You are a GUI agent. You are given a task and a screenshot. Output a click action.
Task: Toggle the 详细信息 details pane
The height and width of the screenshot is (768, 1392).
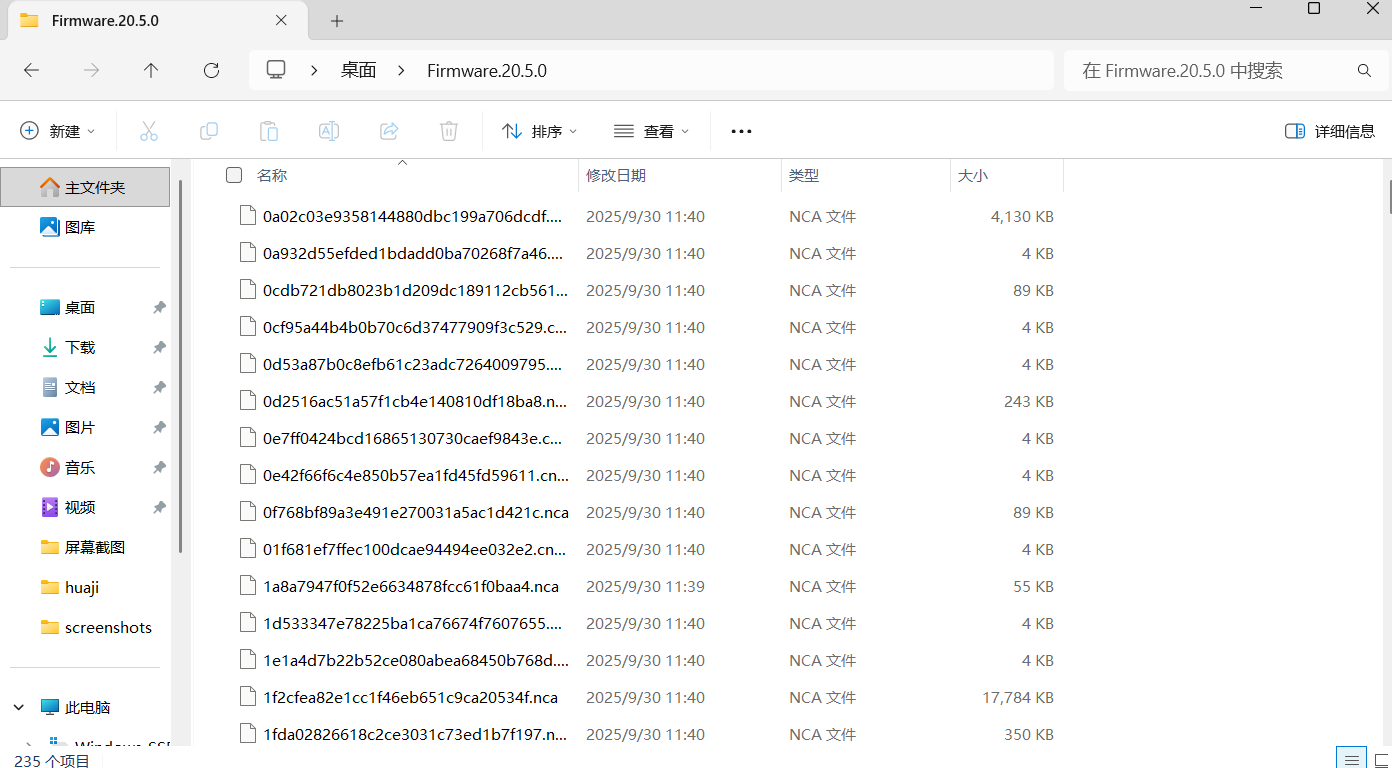[1329, 131]
